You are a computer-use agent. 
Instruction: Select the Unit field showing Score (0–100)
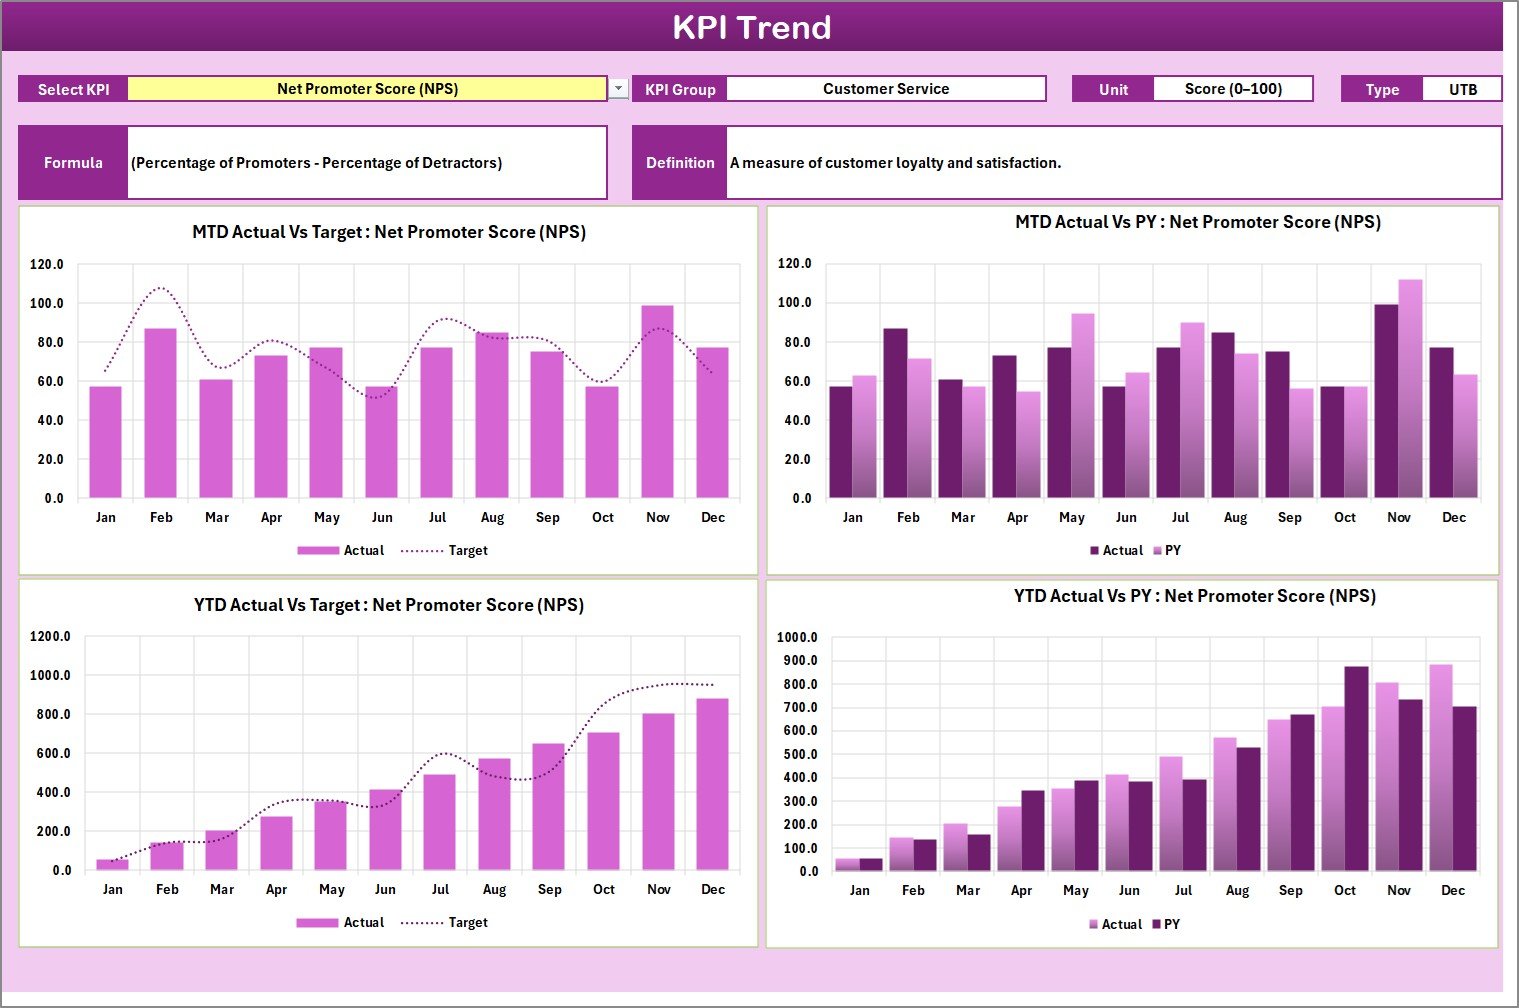[1234, 88]
